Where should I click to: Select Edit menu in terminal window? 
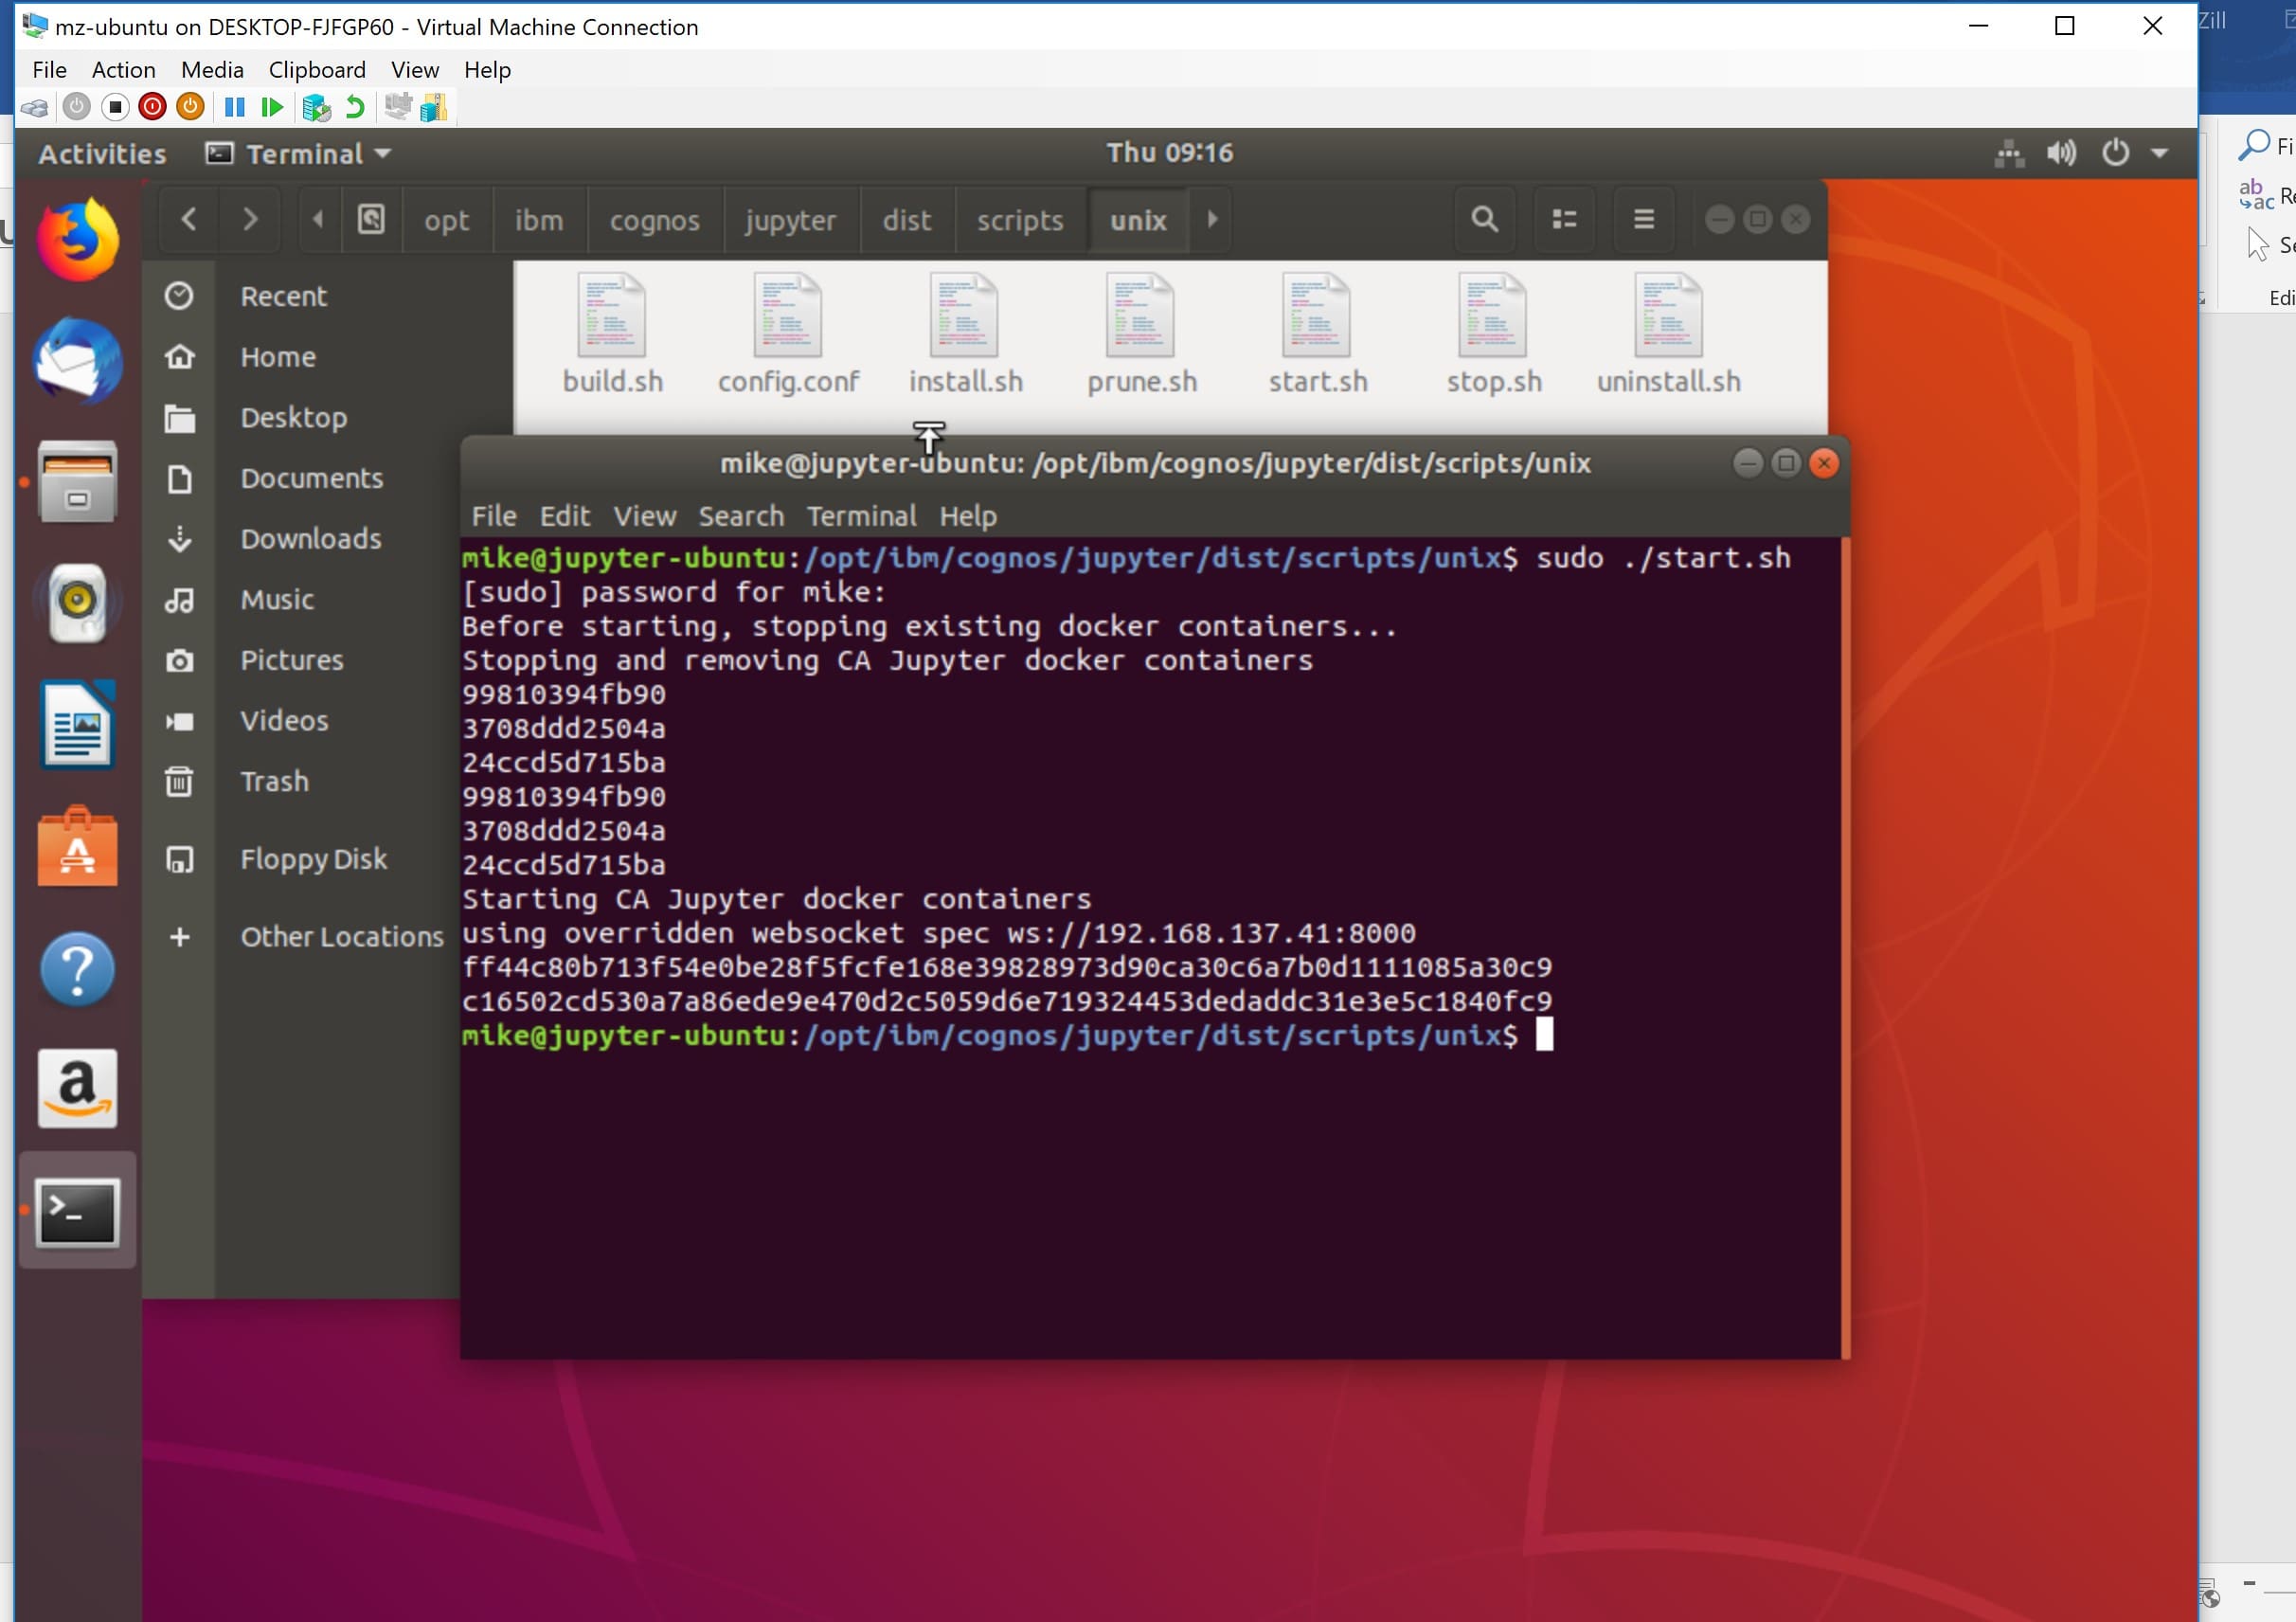[x=565, y=516]
